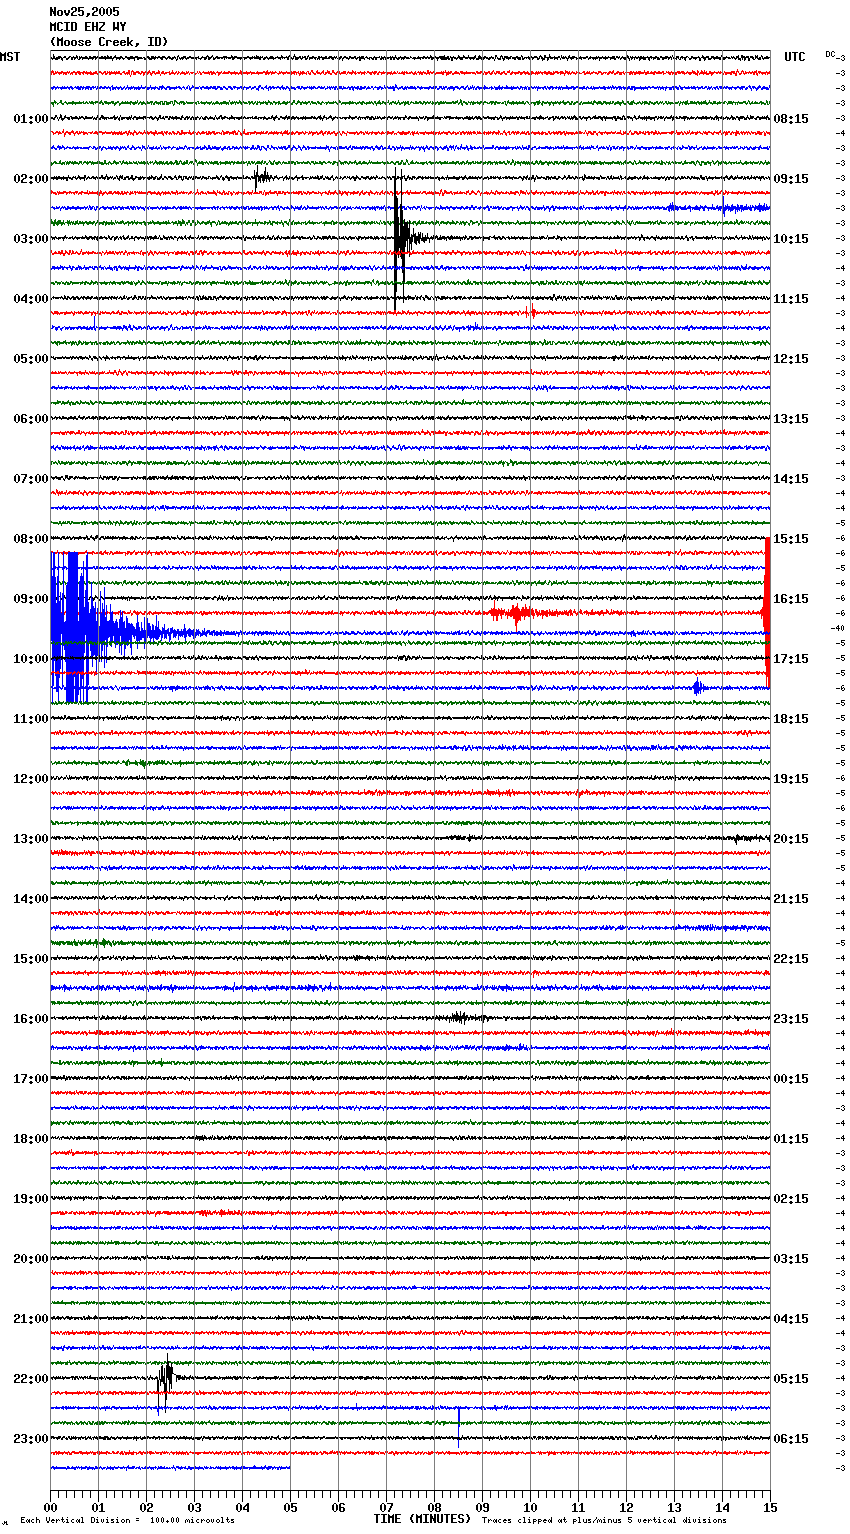Click minute tick label 05 on x-axis

290,1507
